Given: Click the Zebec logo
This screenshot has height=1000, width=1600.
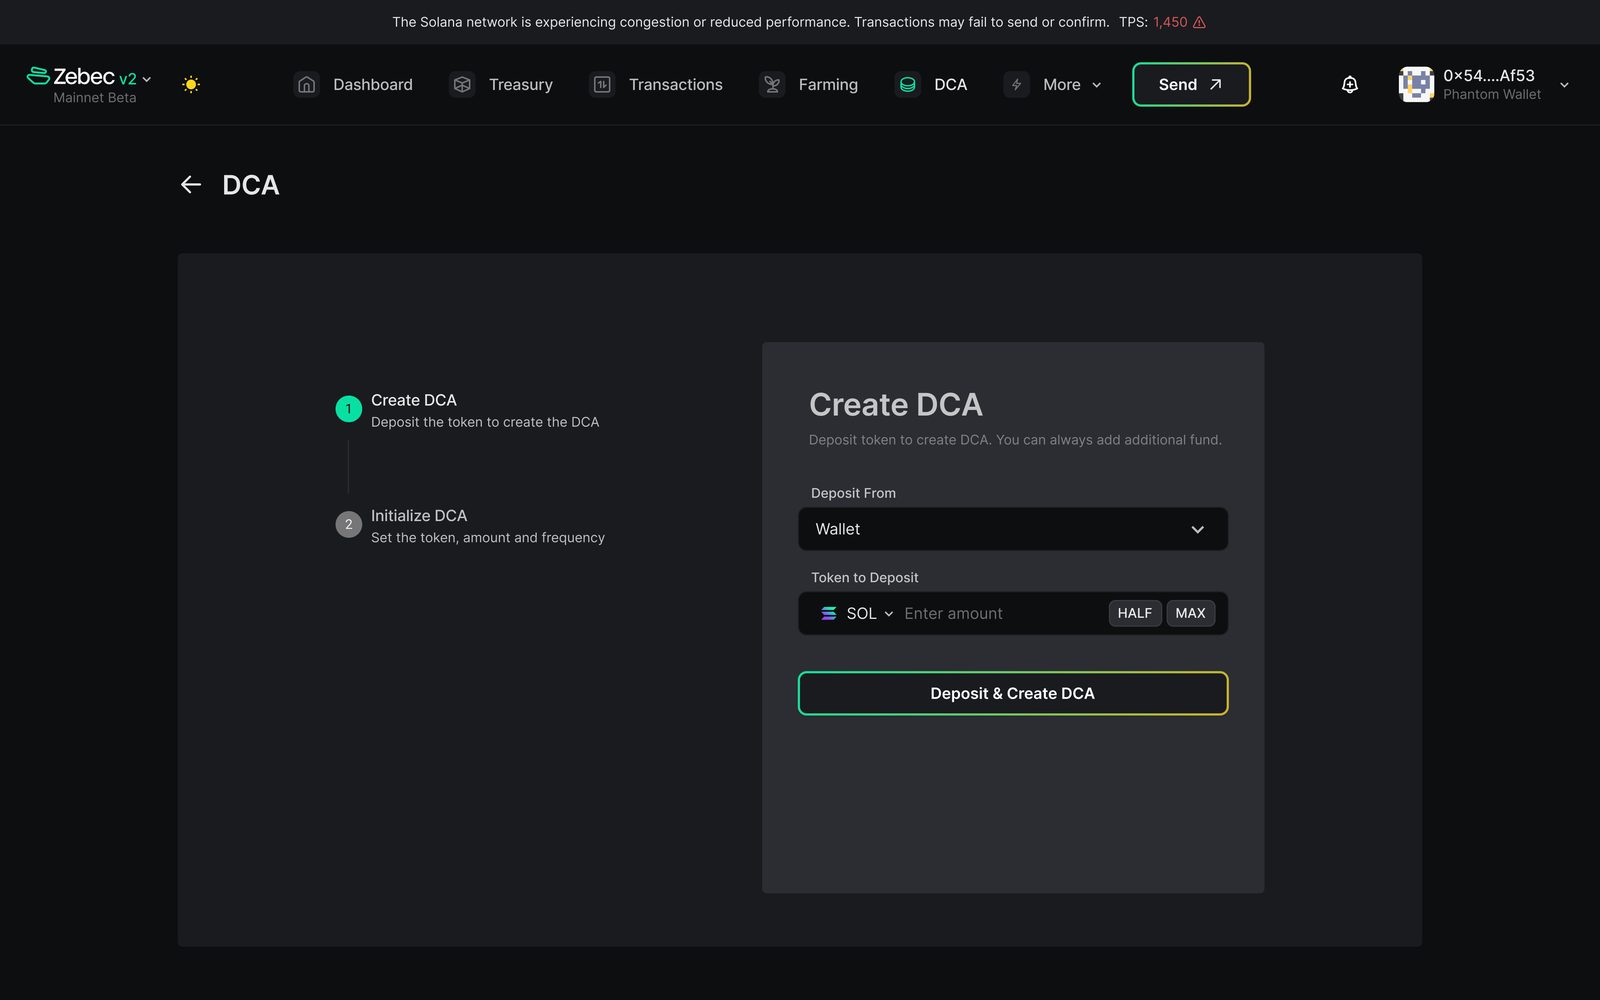Looking at the screenshot, I should (70, 76).
